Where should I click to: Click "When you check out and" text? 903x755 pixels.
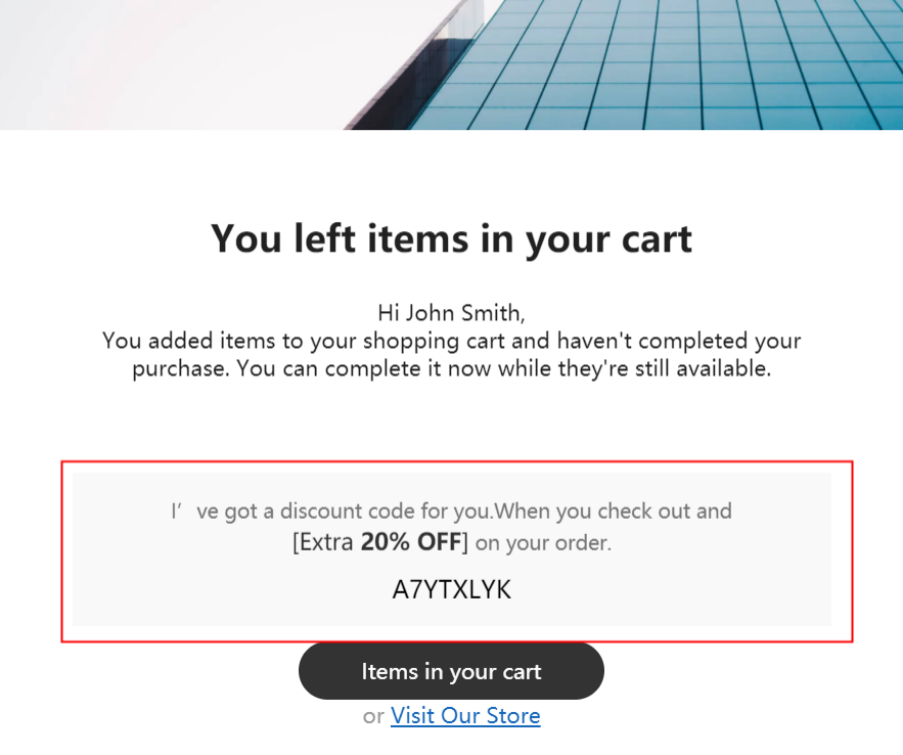click(613, 511)
